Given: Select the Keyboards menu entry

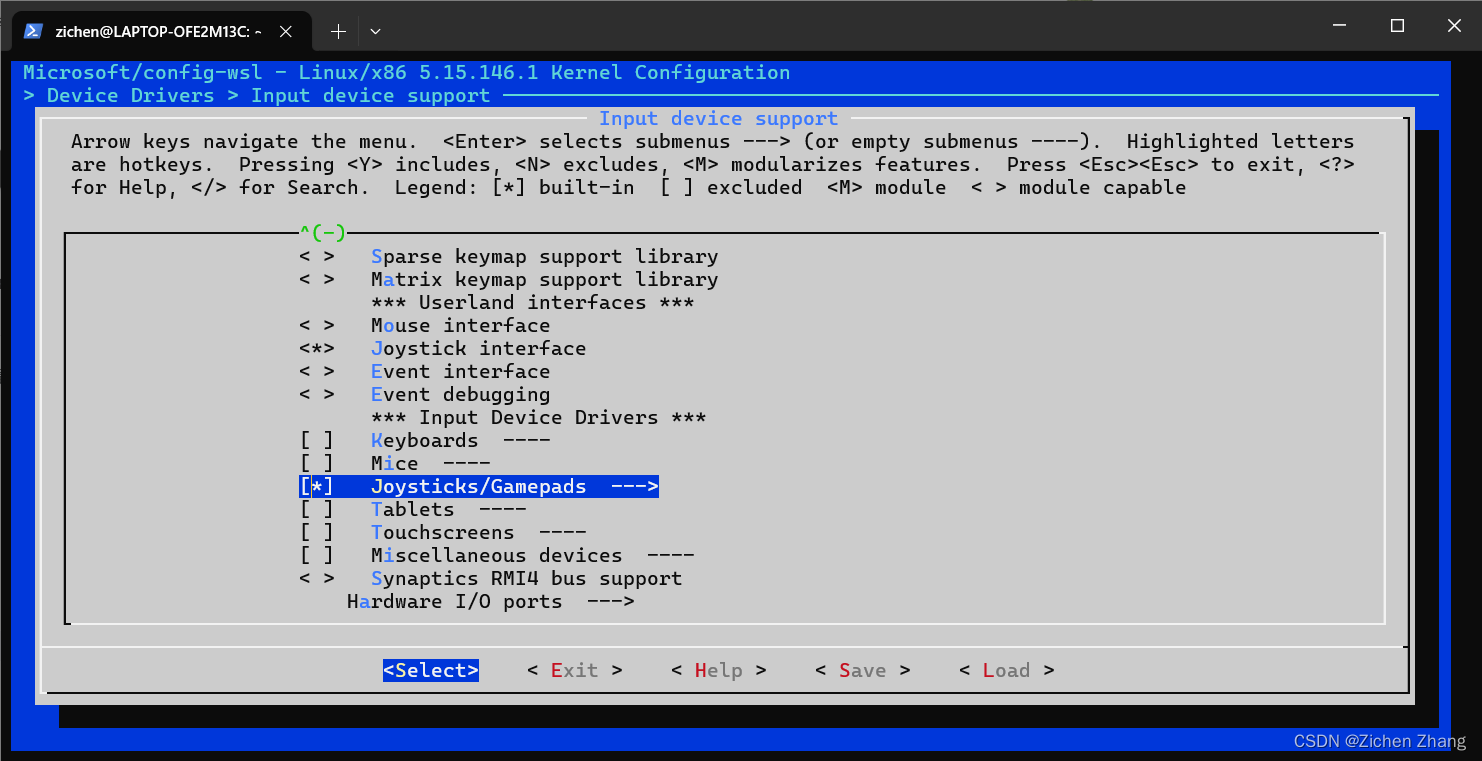Looking at the screenshot, I should point(424,441).
